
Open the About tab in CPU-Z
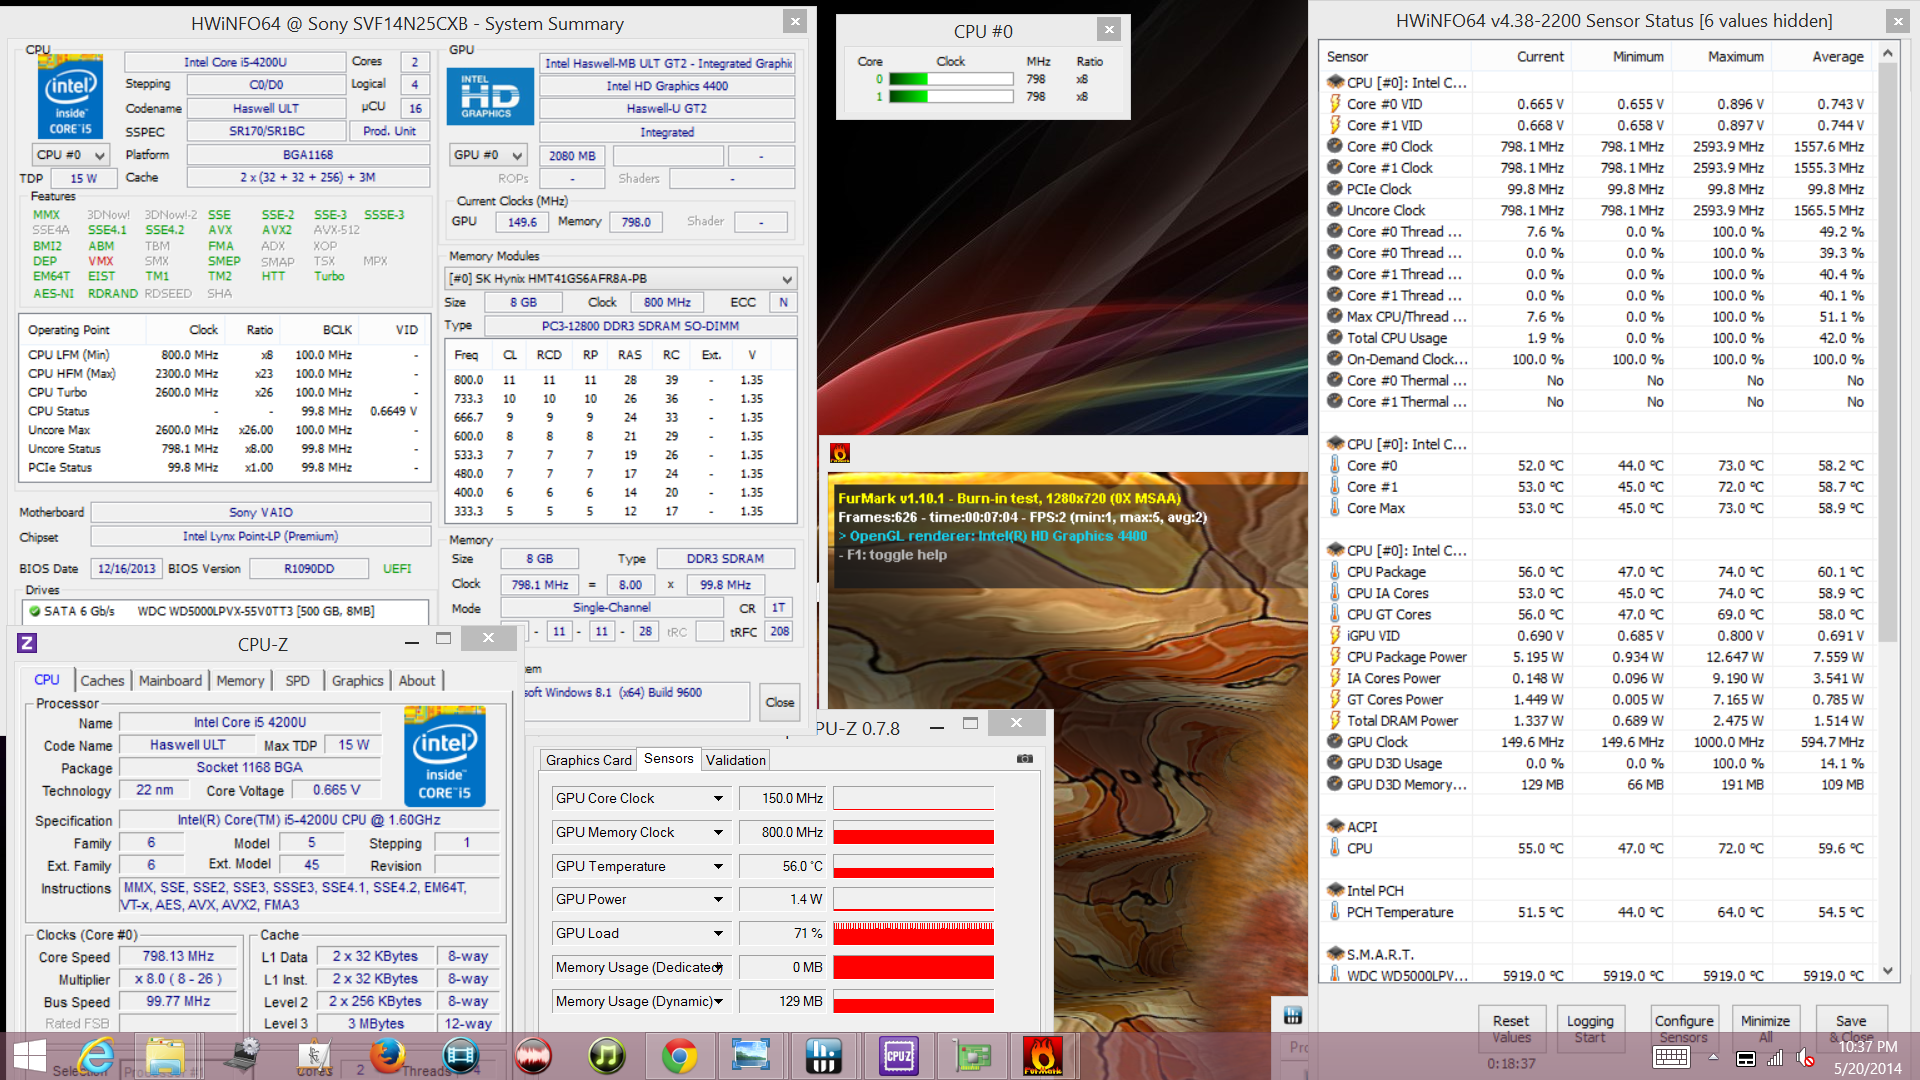pyautogui.click(x=417, y=680)
